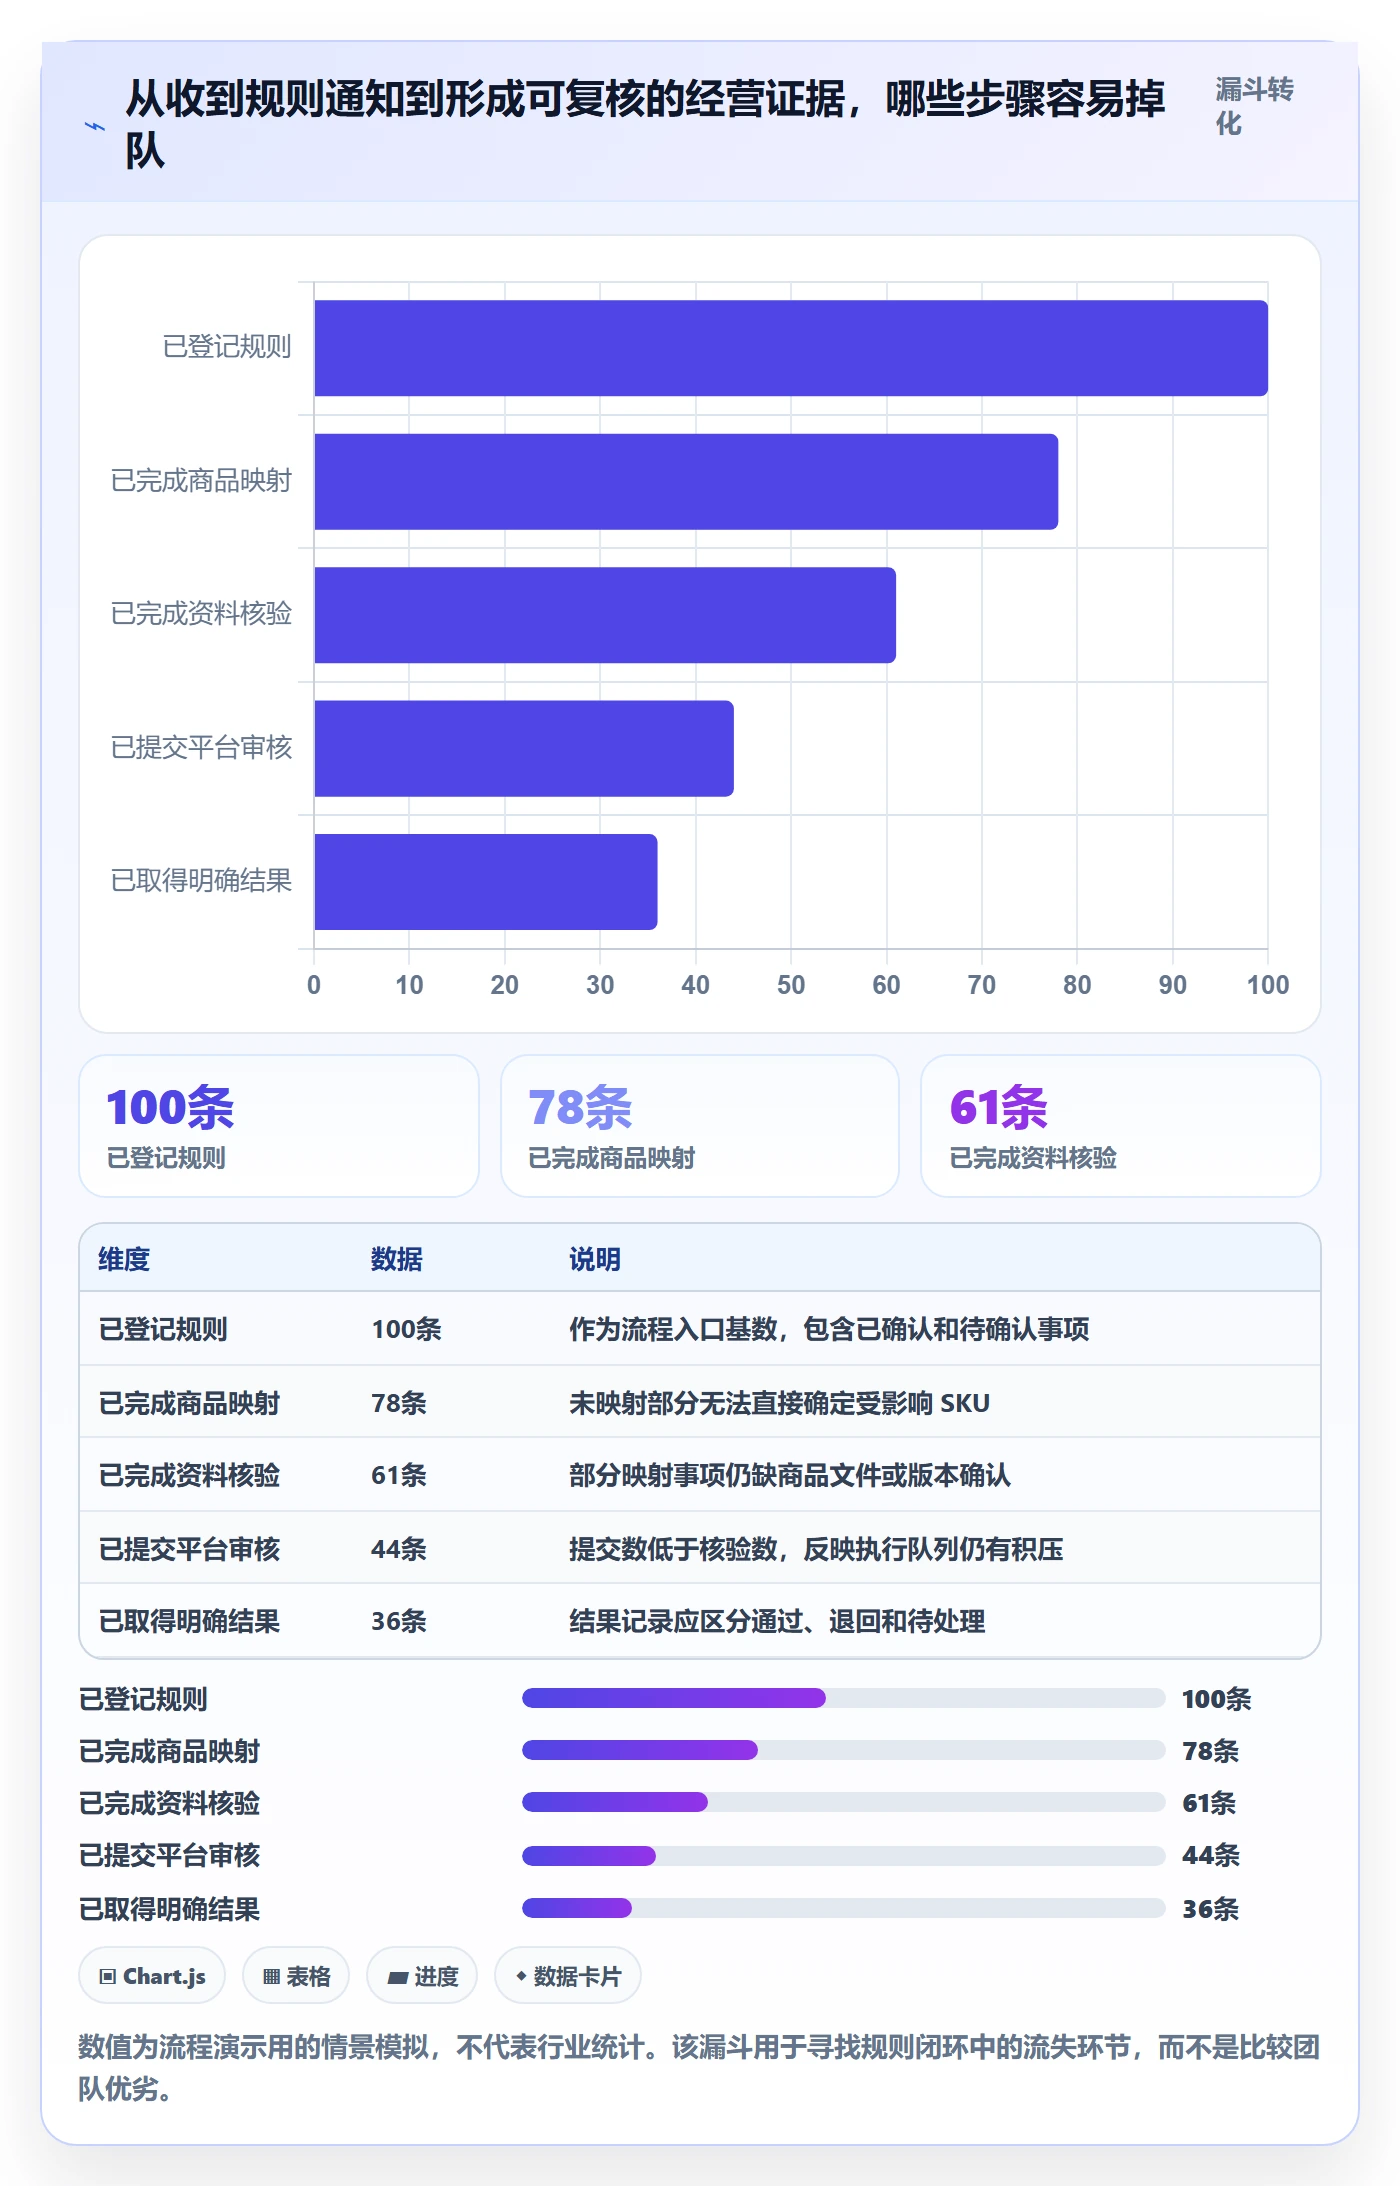This screenshot has height=2186, width=1400.
Task: Click the 已完成商品映射 progress bar
Action: click(x=843, y=1750)
